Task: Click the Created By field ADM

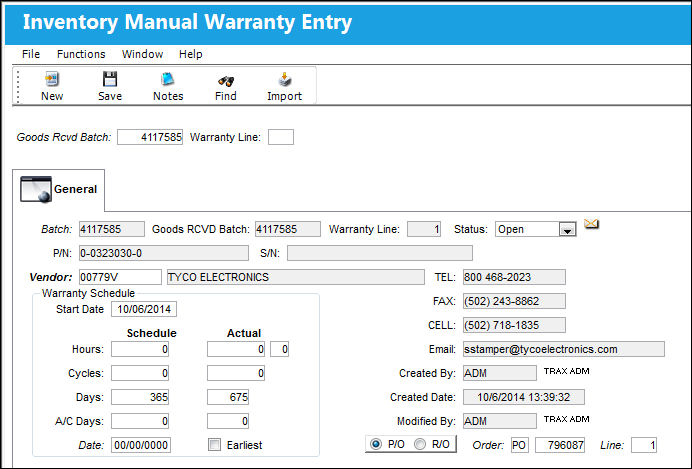Action: pos(500,373)
